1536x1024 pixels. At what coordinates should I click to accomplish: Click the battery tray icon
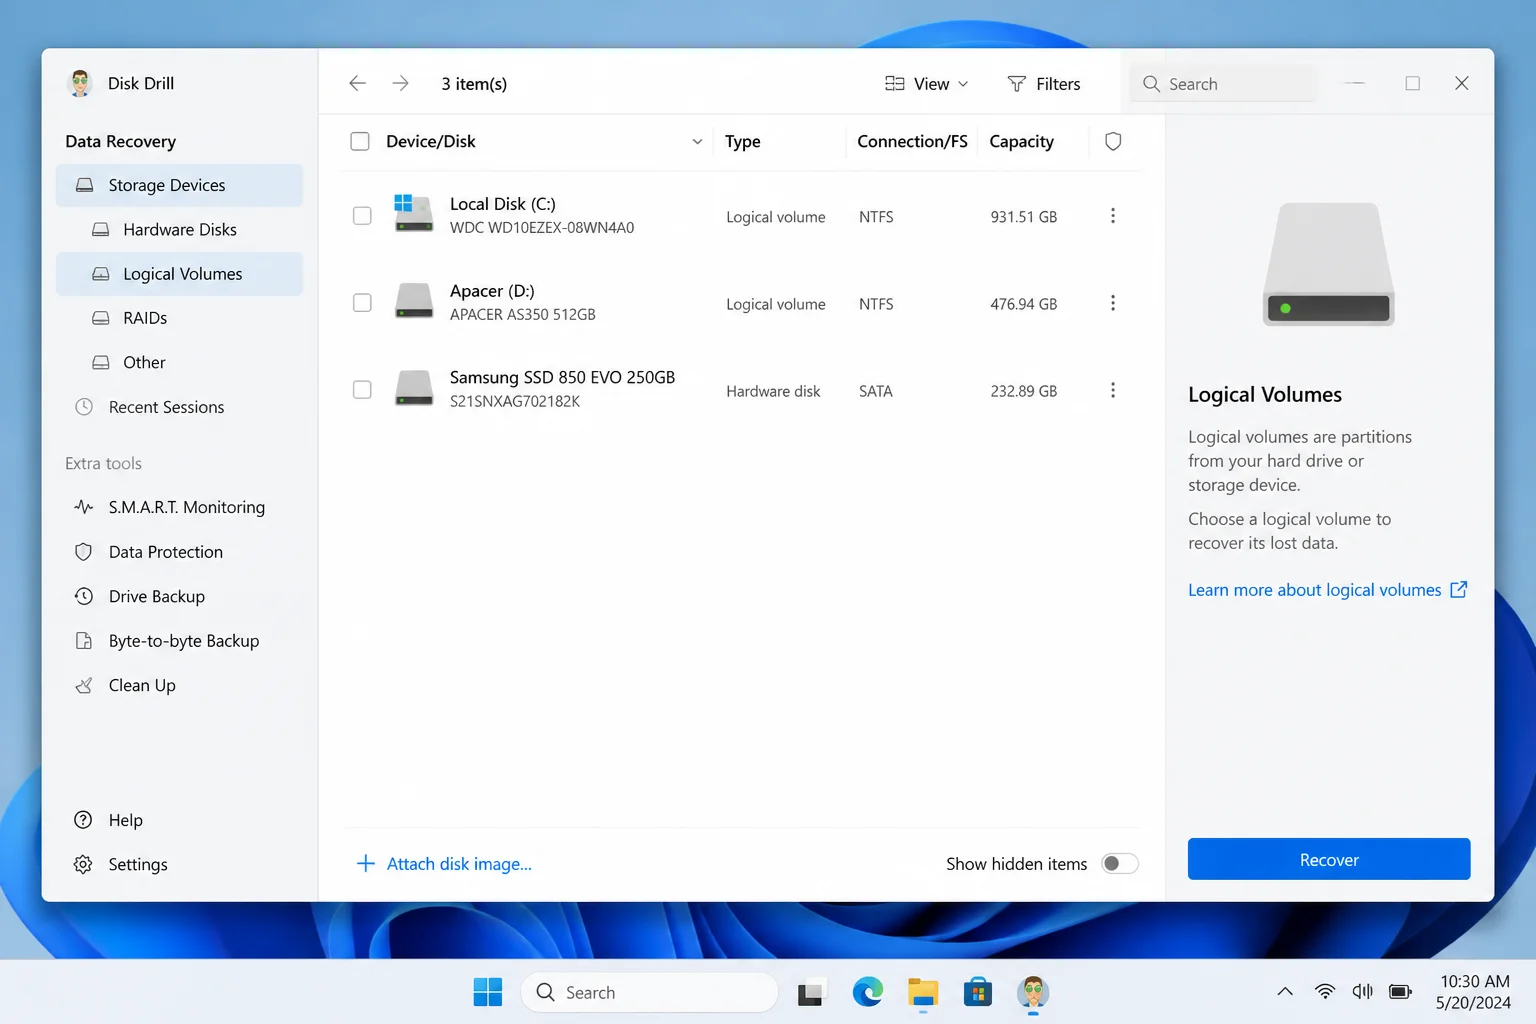point(1400,991)
